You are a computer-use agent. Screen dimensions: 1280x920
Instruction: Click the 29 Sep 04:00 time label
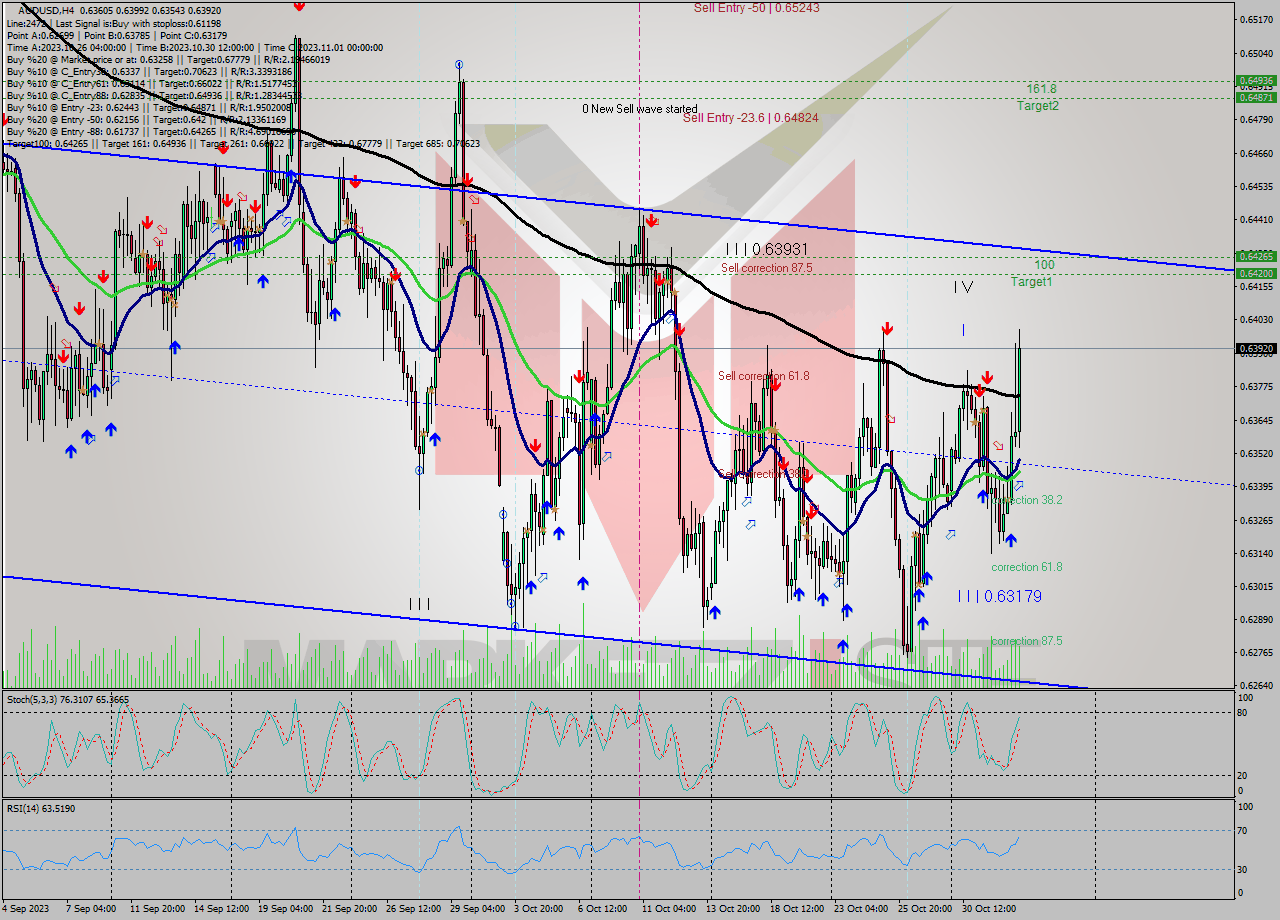click(477, 909)
